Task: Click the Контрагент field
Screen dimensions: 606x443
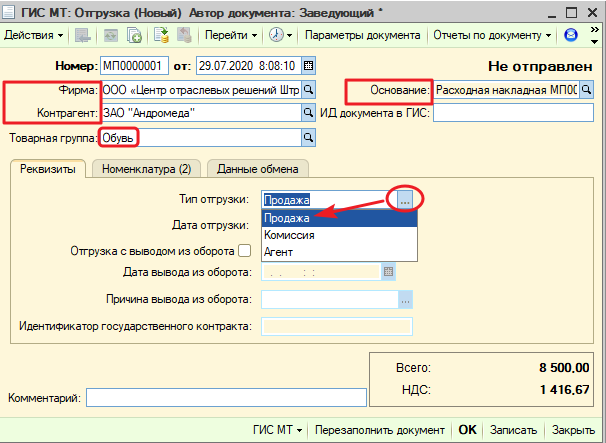Action: pyautogui.click(x=201, y=113)
